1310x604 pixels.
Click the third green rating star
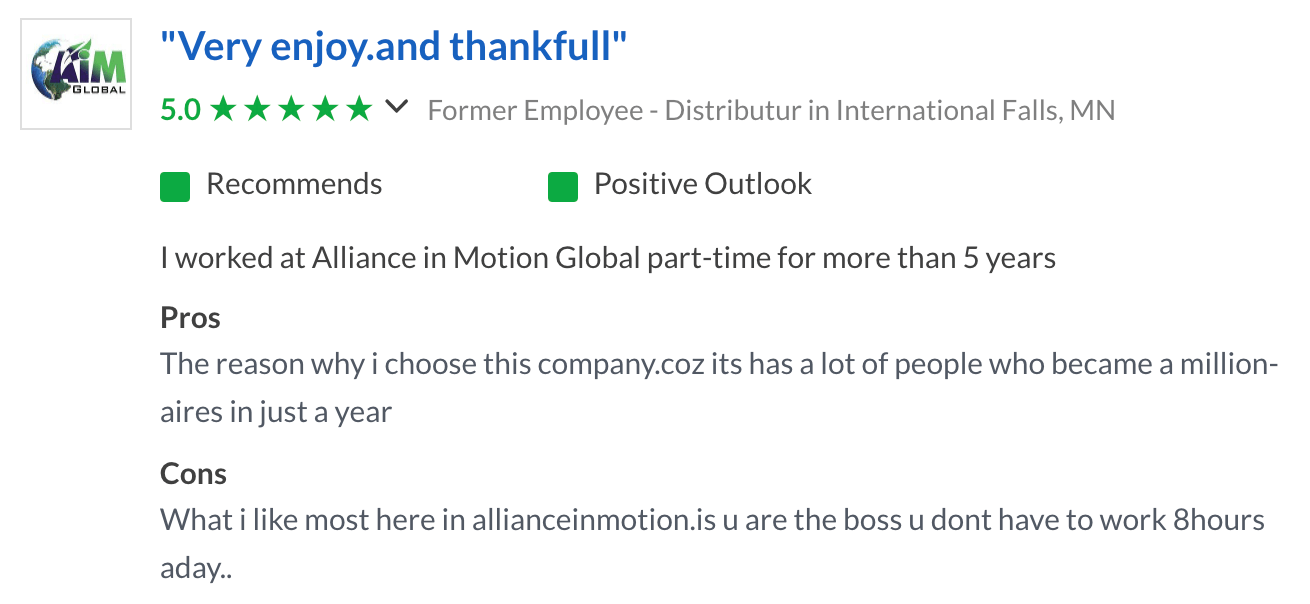point(292,109)
